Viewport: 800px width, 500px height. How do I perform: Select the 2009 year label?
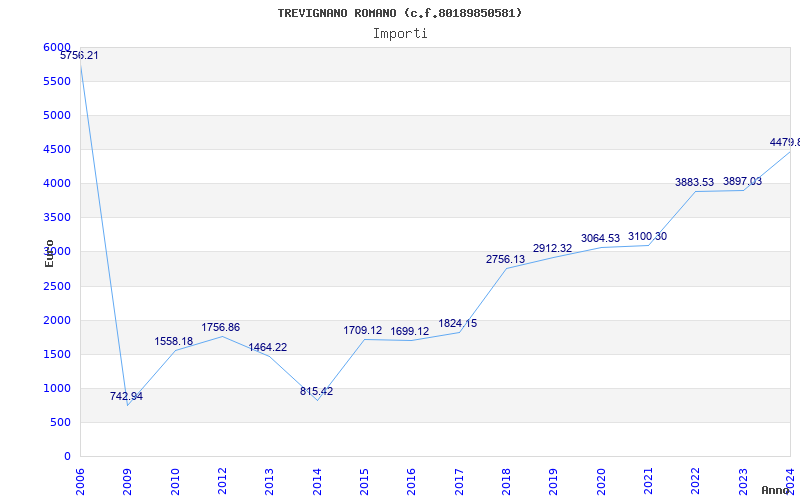127,482
